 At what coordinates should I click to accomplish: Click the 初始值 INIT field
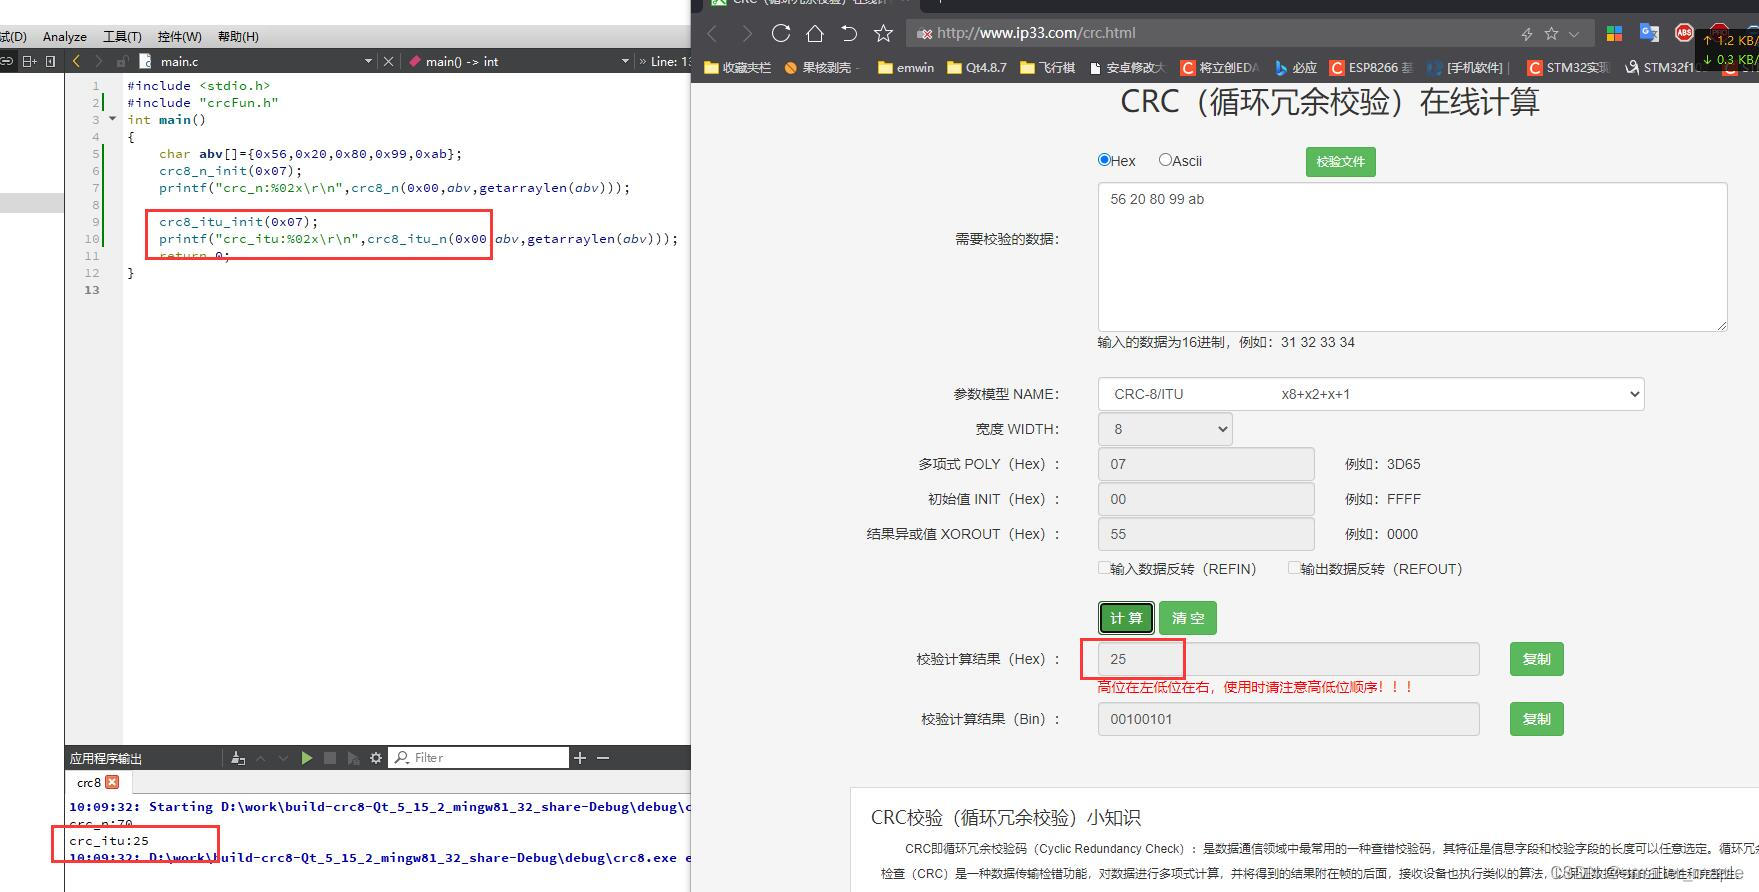1206,499
